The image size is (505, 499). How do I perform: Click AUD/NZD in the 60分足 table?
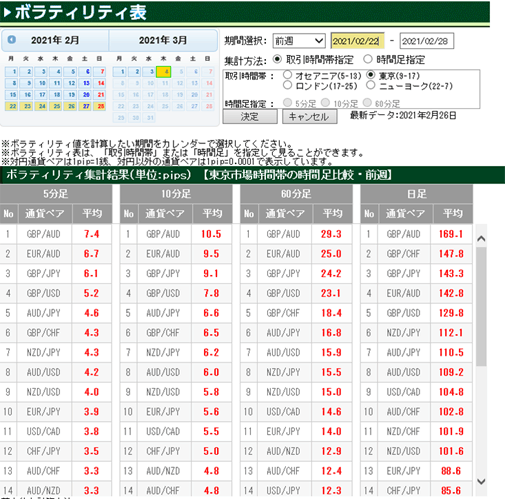[x=283, y=451]
